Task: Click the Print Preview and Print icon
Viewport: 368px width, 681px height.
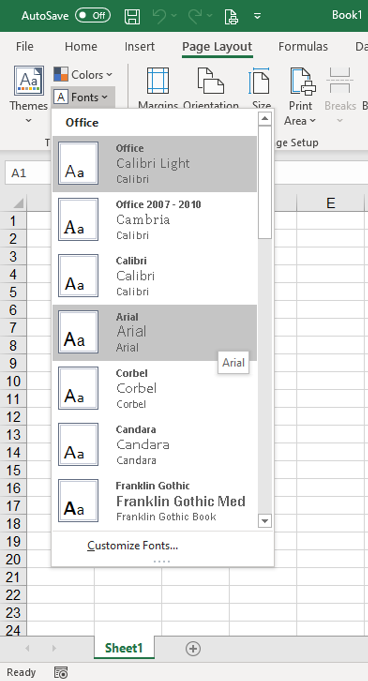Action: pos(231,16)
